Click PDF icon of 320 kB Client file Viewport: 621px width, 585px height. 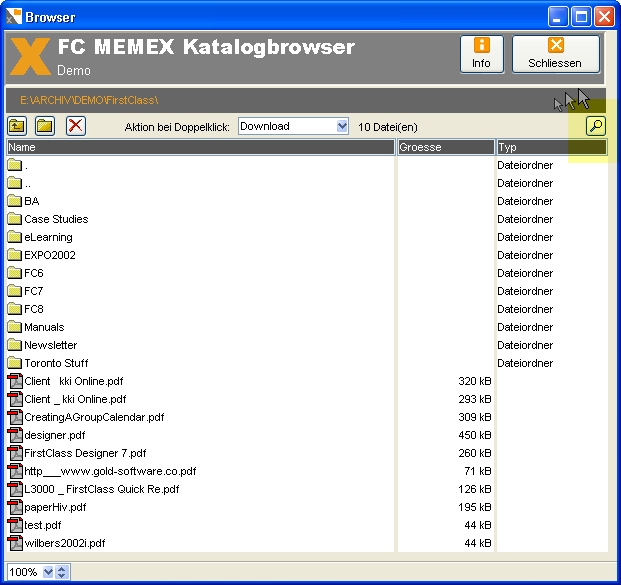[15, 381]
